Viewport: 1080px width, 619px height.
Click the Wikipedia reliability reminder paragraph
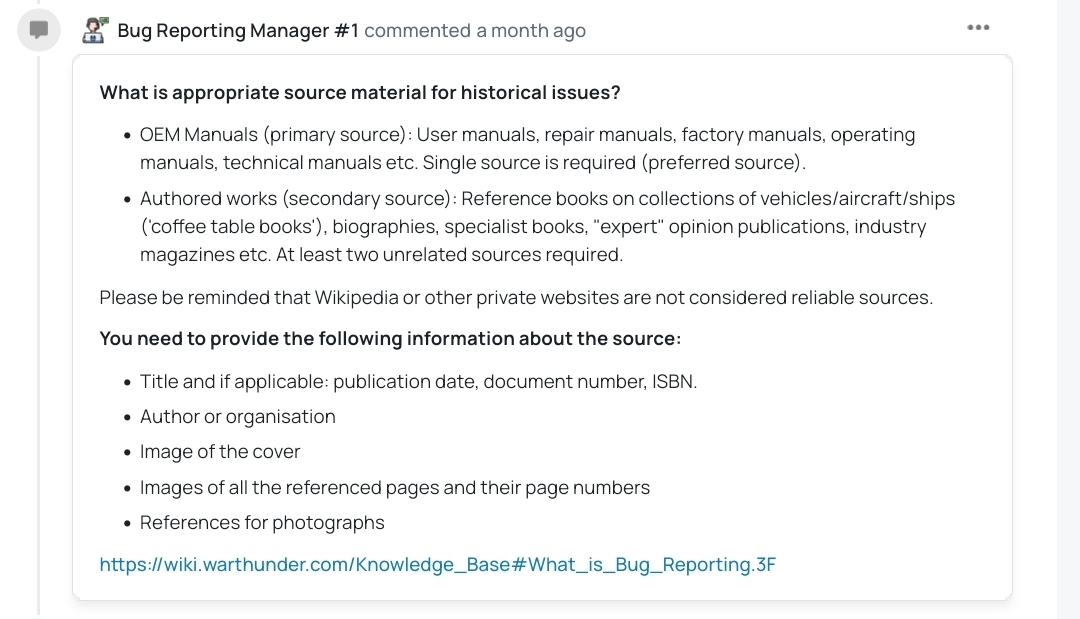pos(516,297)
